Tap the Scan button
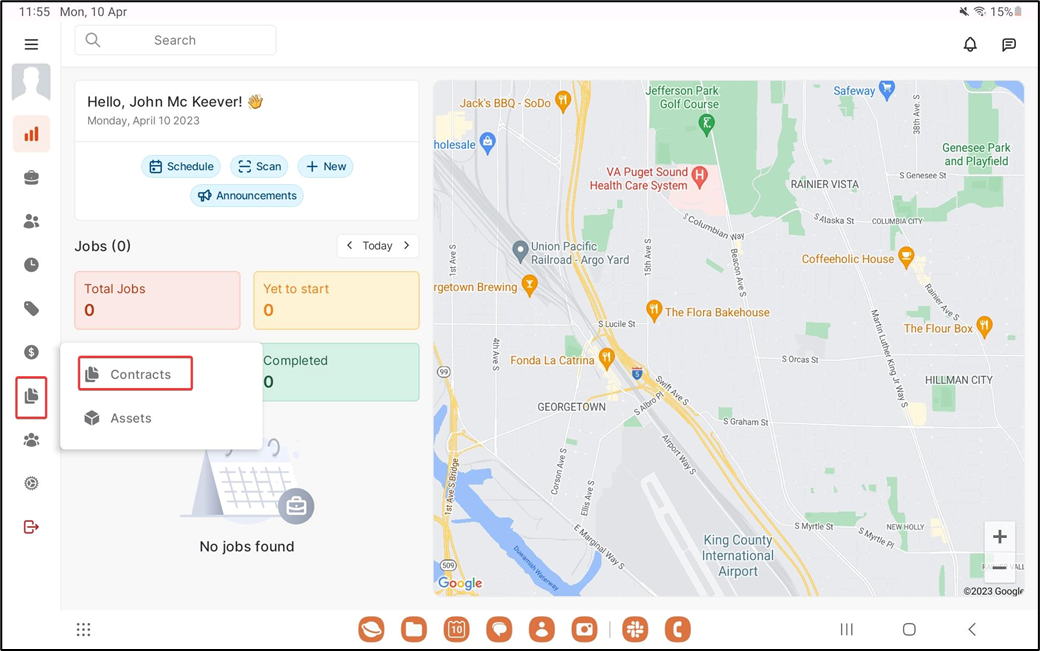 [x=259, y=167]
